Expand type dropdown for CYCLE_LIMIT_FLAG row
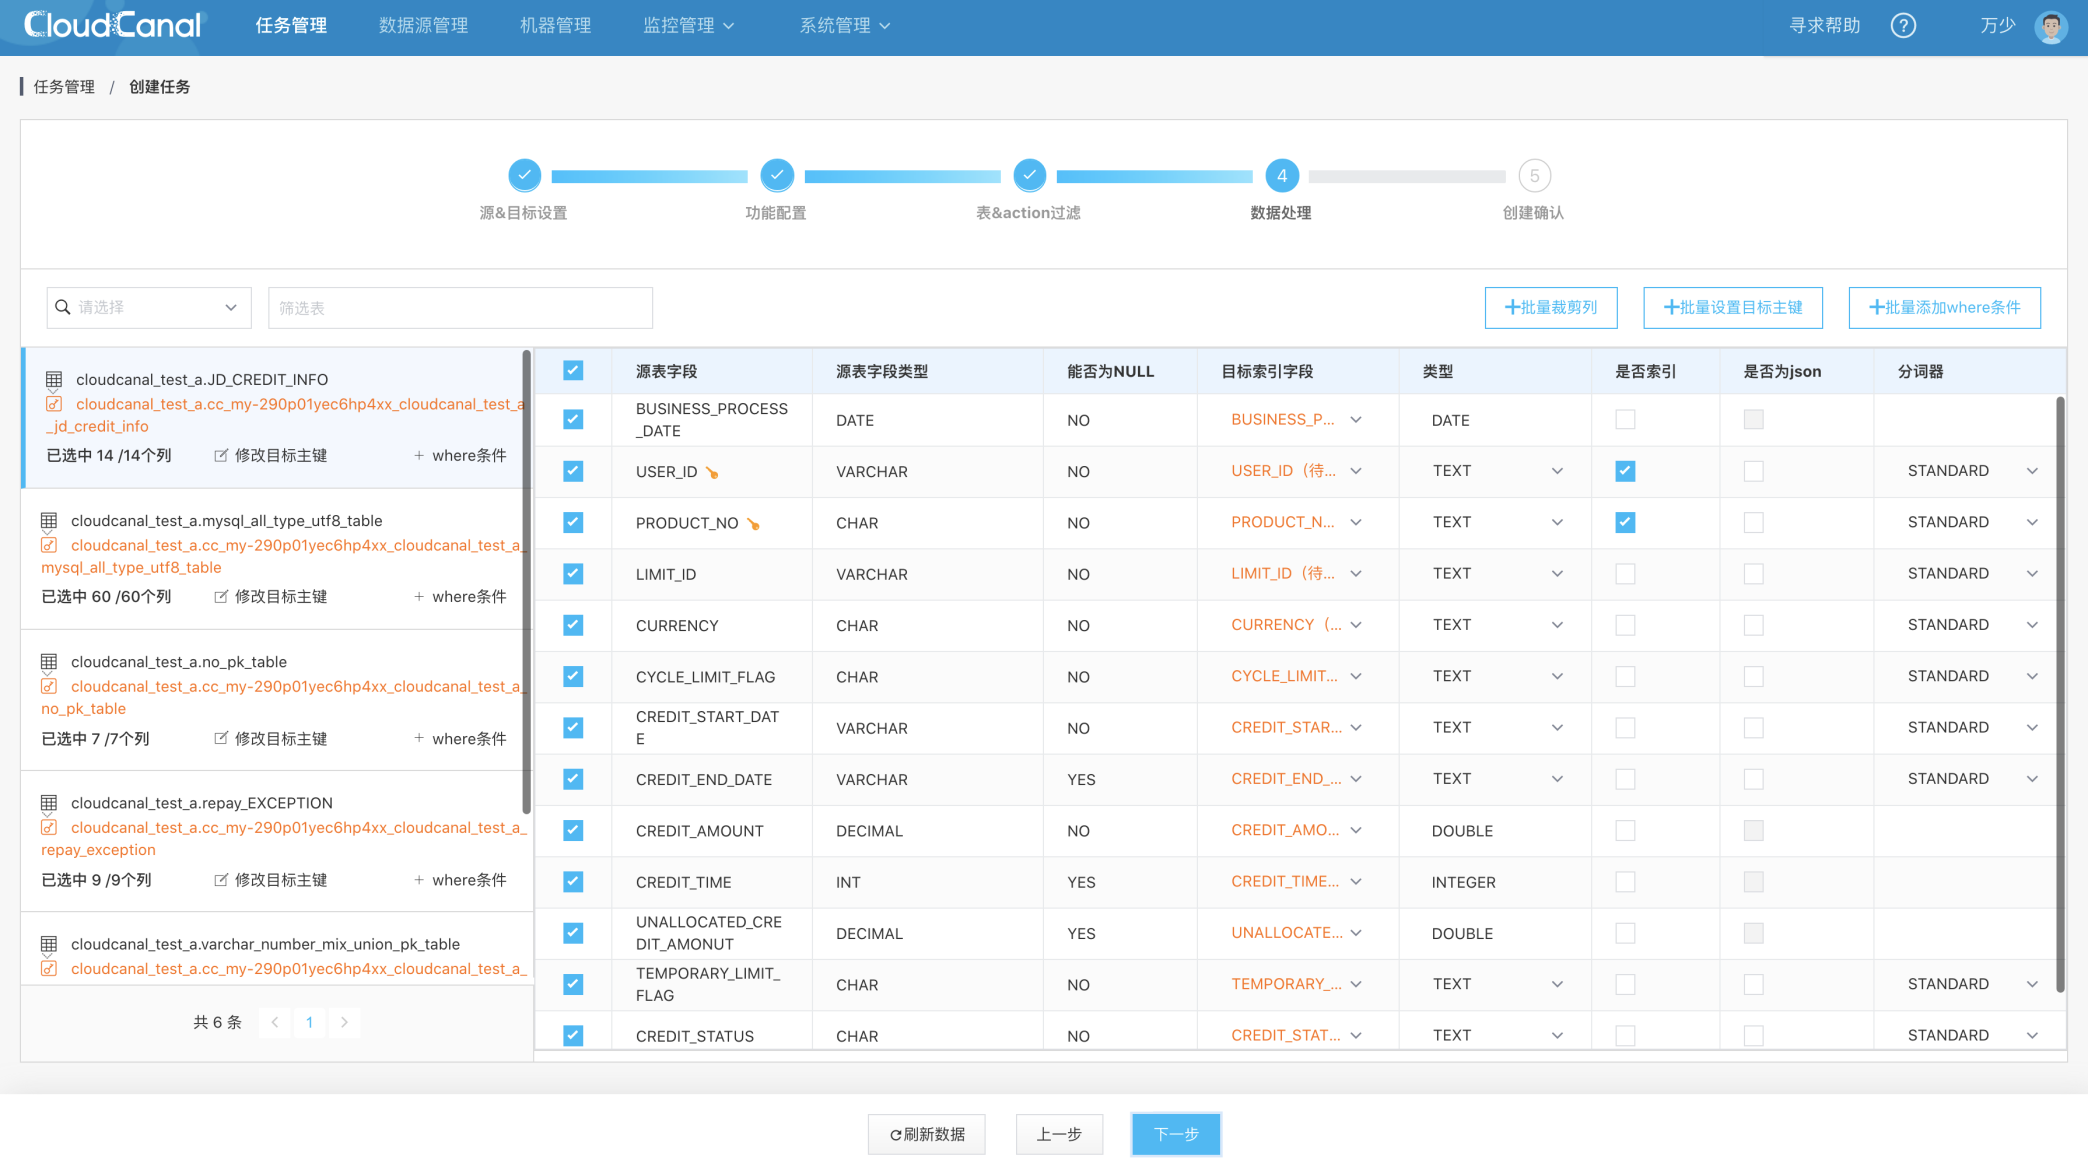 (x=1556, y=677)
